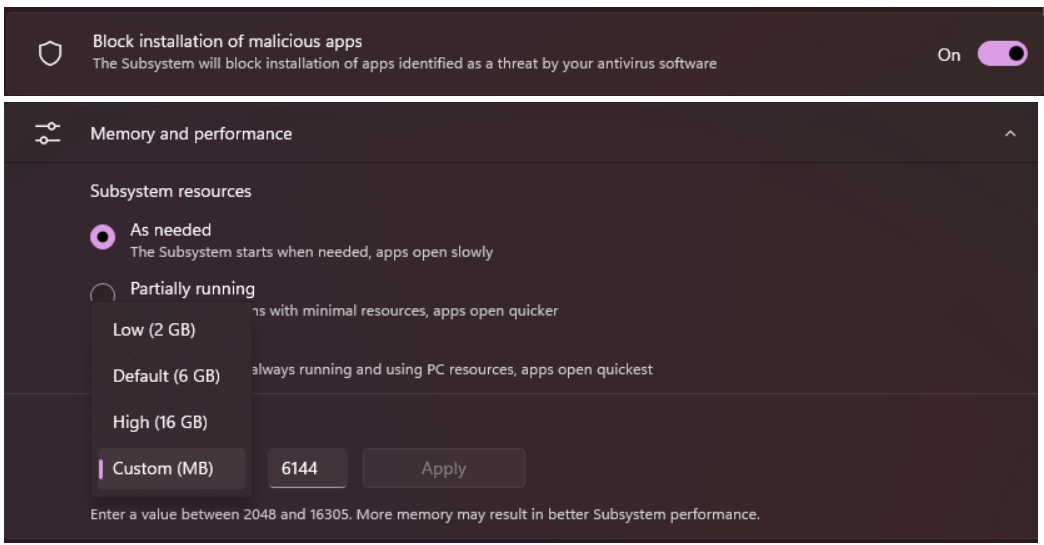Click the Memory and performance sliders icon

47,133
